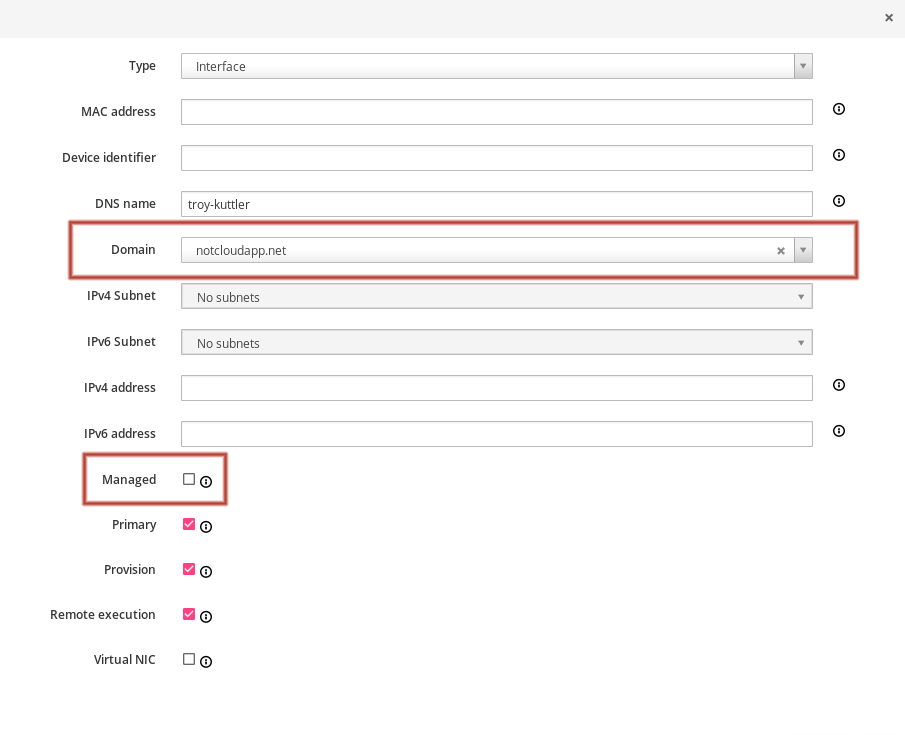Uncheck the Primary checkbox
The width and height of the screenshot is (905, 735).
(189, 524)
